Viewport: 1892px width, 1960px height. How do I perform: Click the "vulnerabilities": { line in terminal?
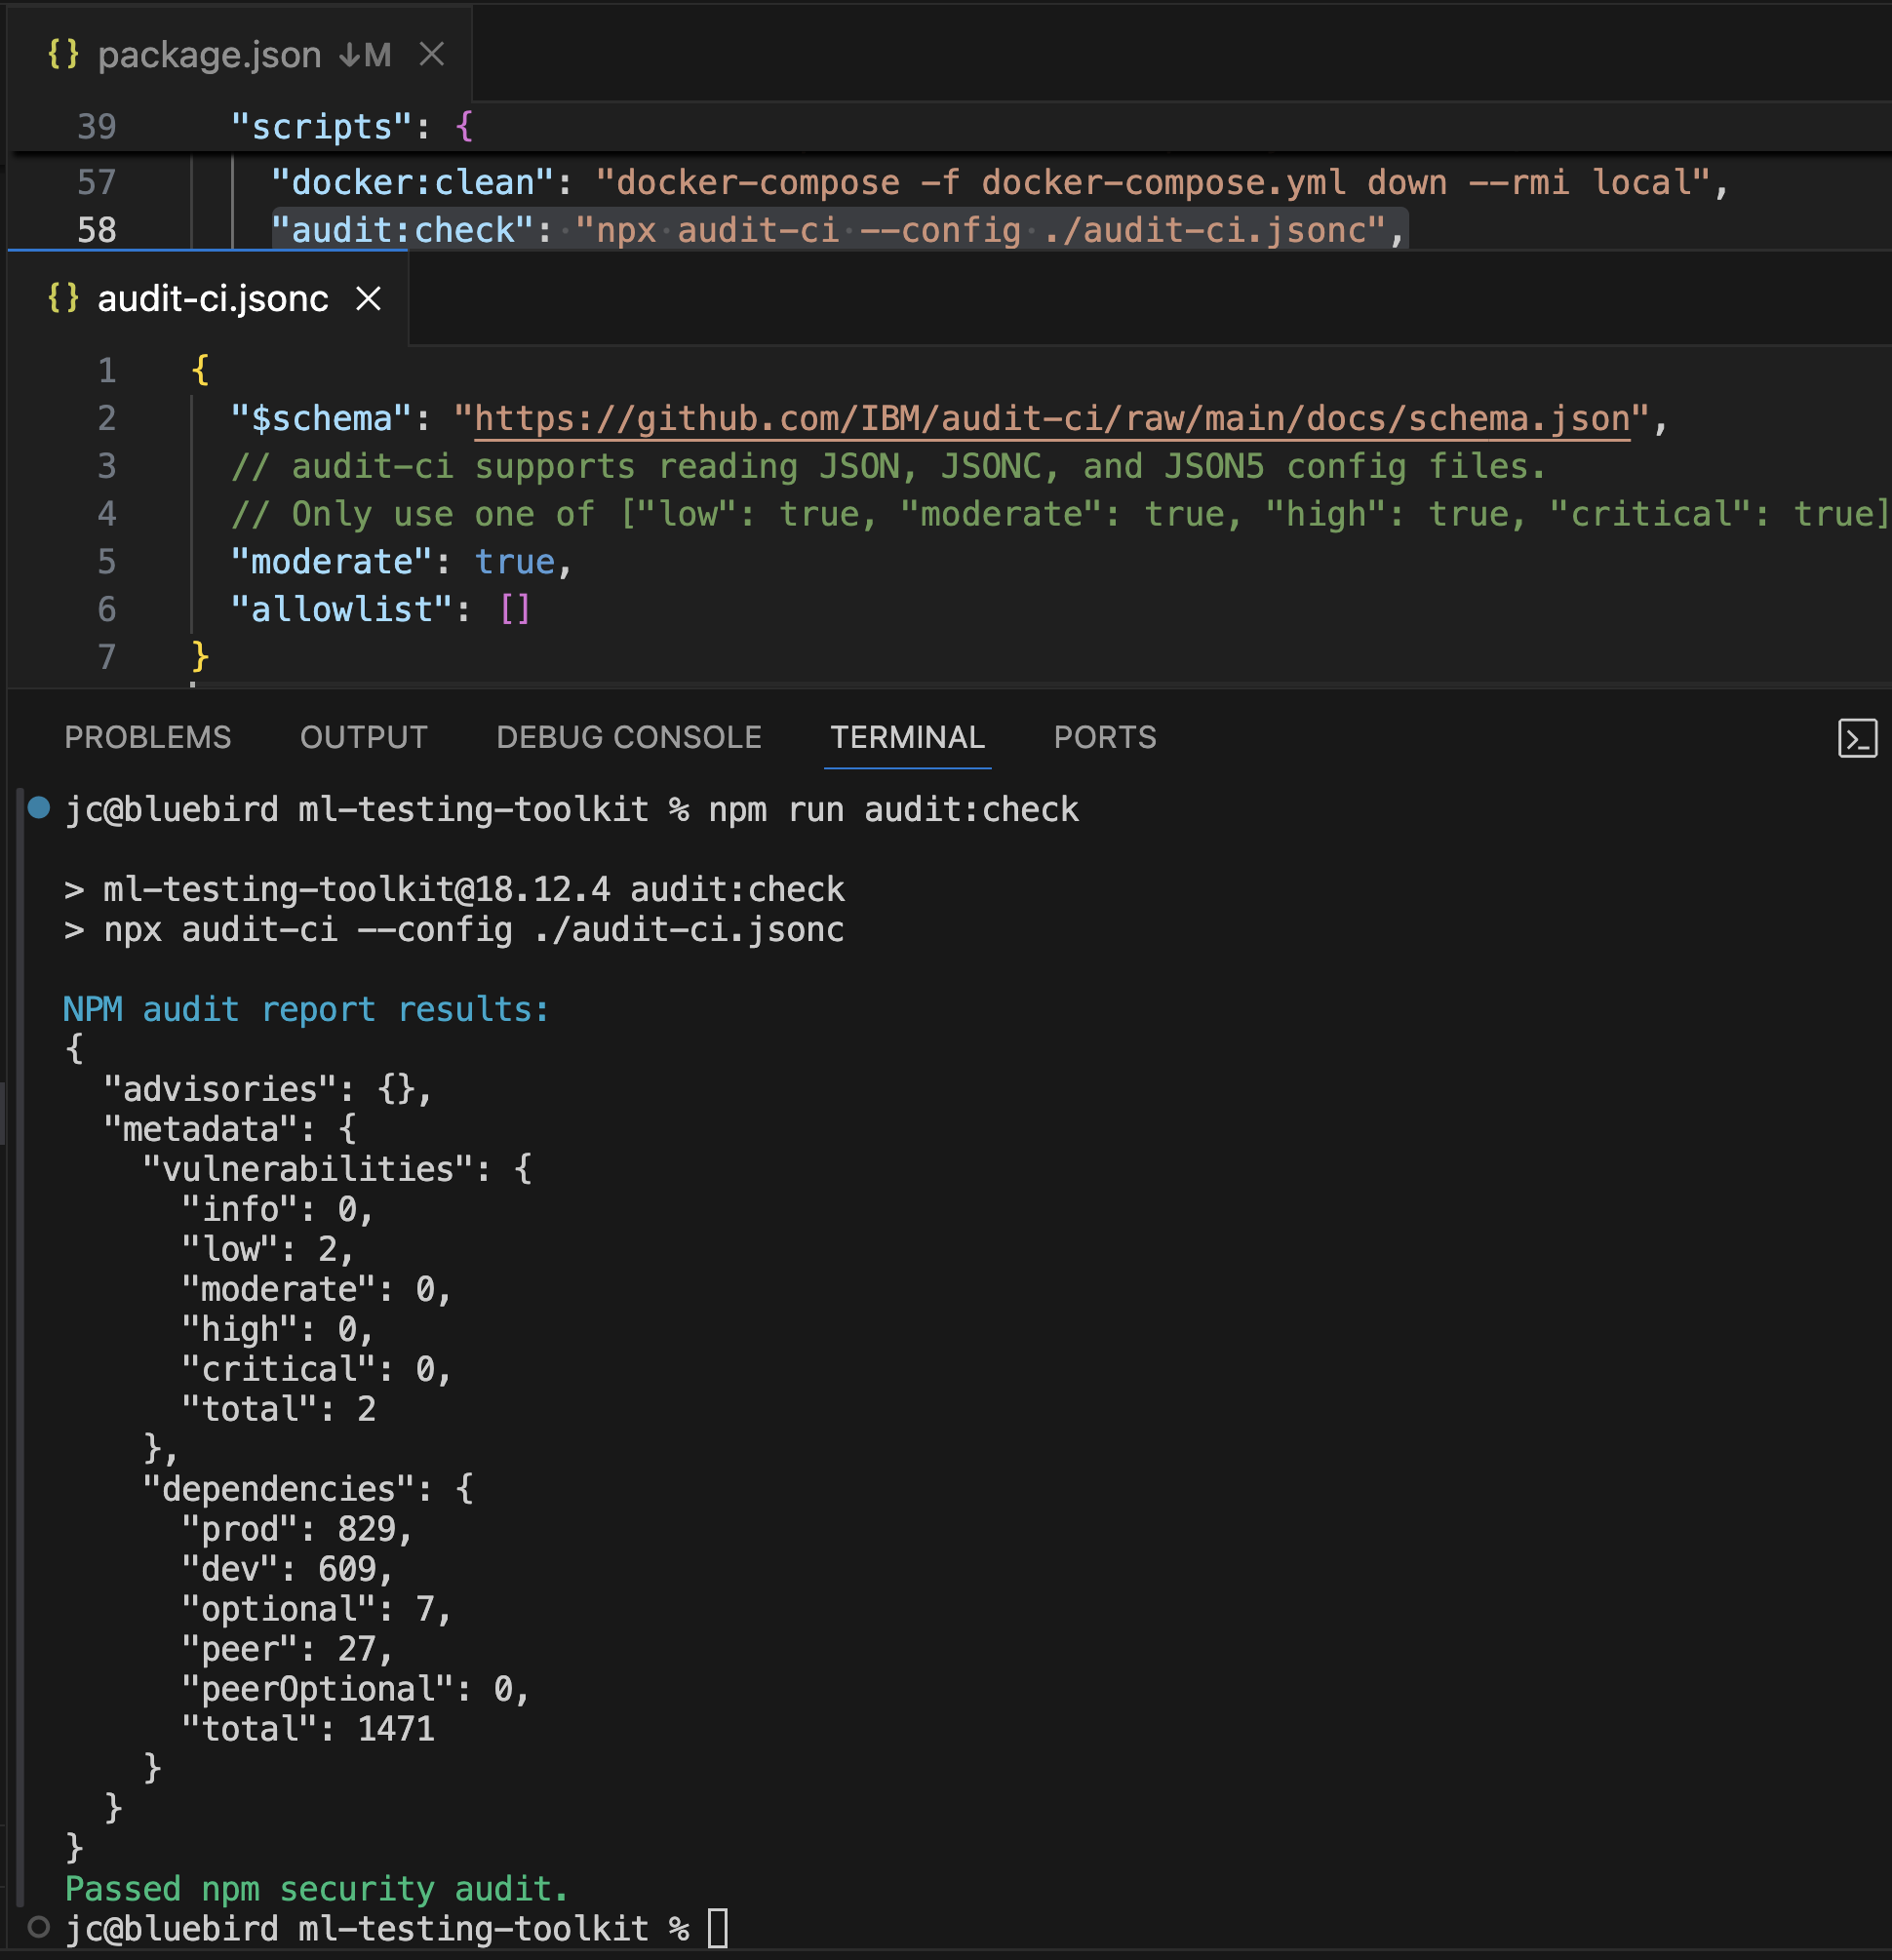[x=337, y=1169]
